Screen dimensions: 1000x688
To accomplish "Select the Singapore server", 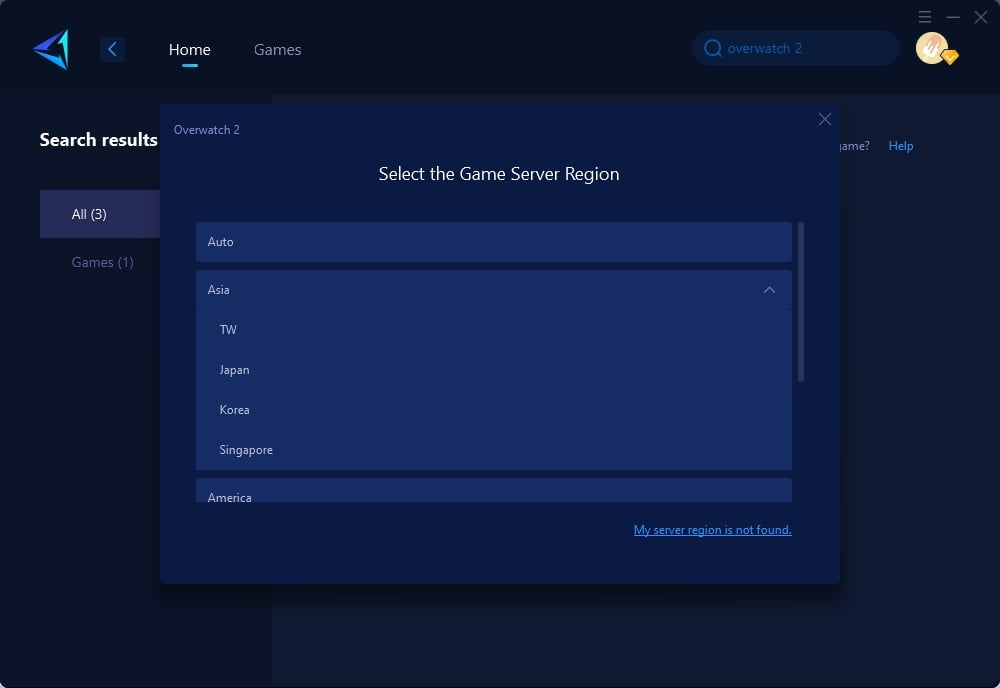I will pos(494,450).
